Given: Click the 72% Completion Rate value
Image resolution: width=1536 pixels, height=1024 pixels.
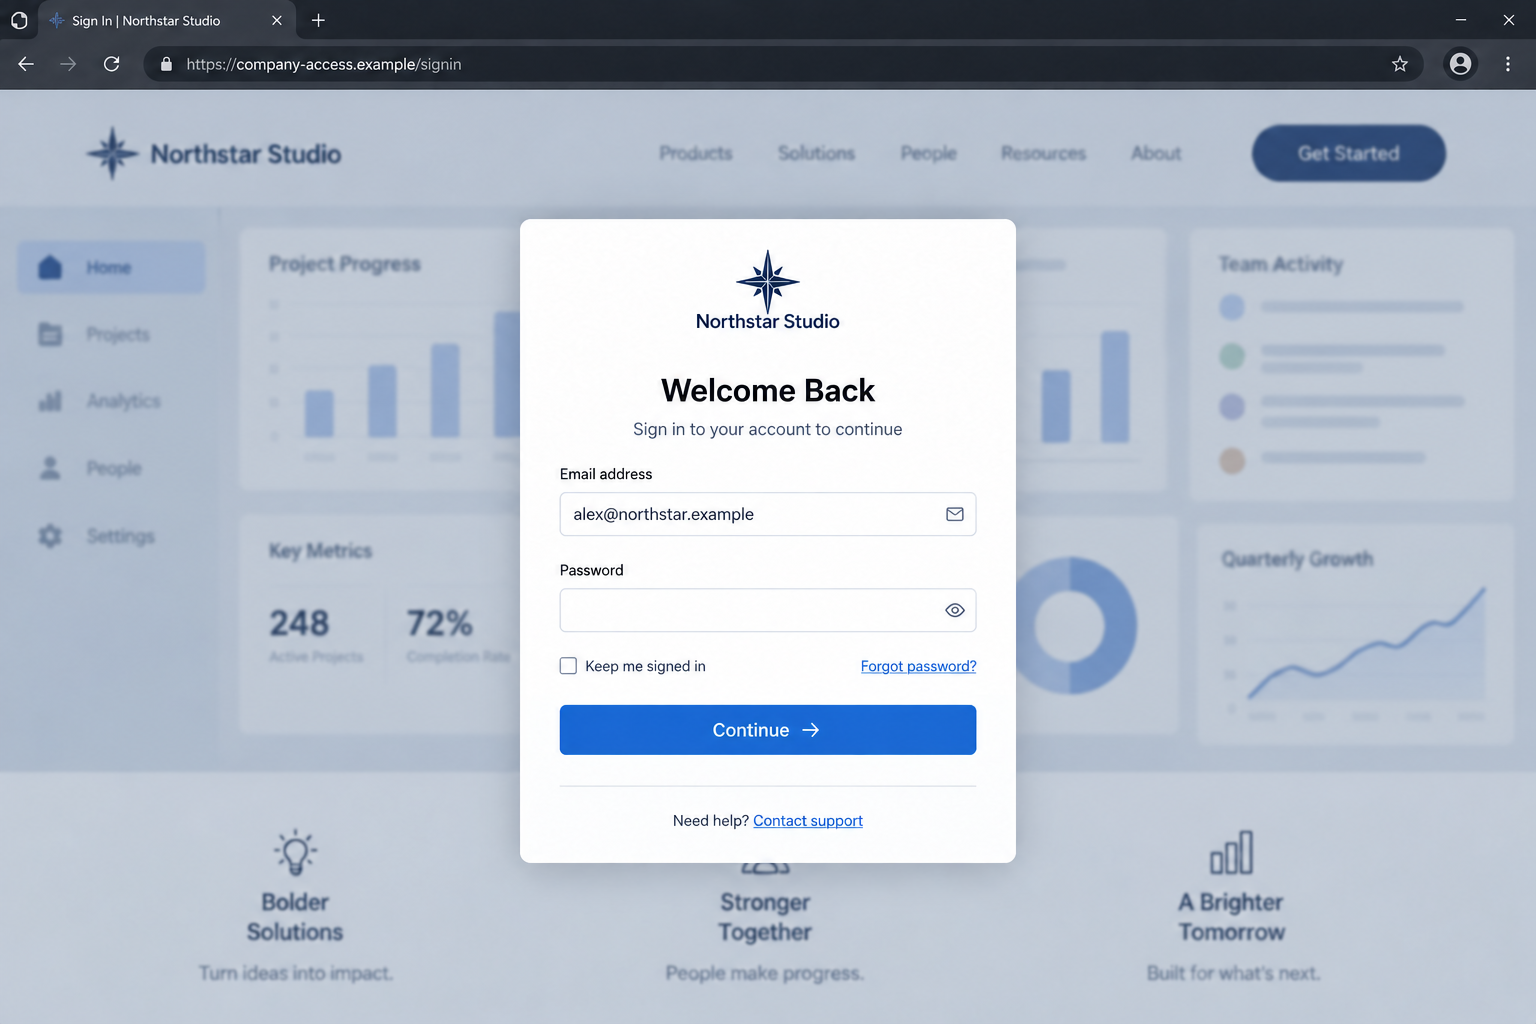Looking at the screenshot, I should pyautogui.click(x=440, y=623).
